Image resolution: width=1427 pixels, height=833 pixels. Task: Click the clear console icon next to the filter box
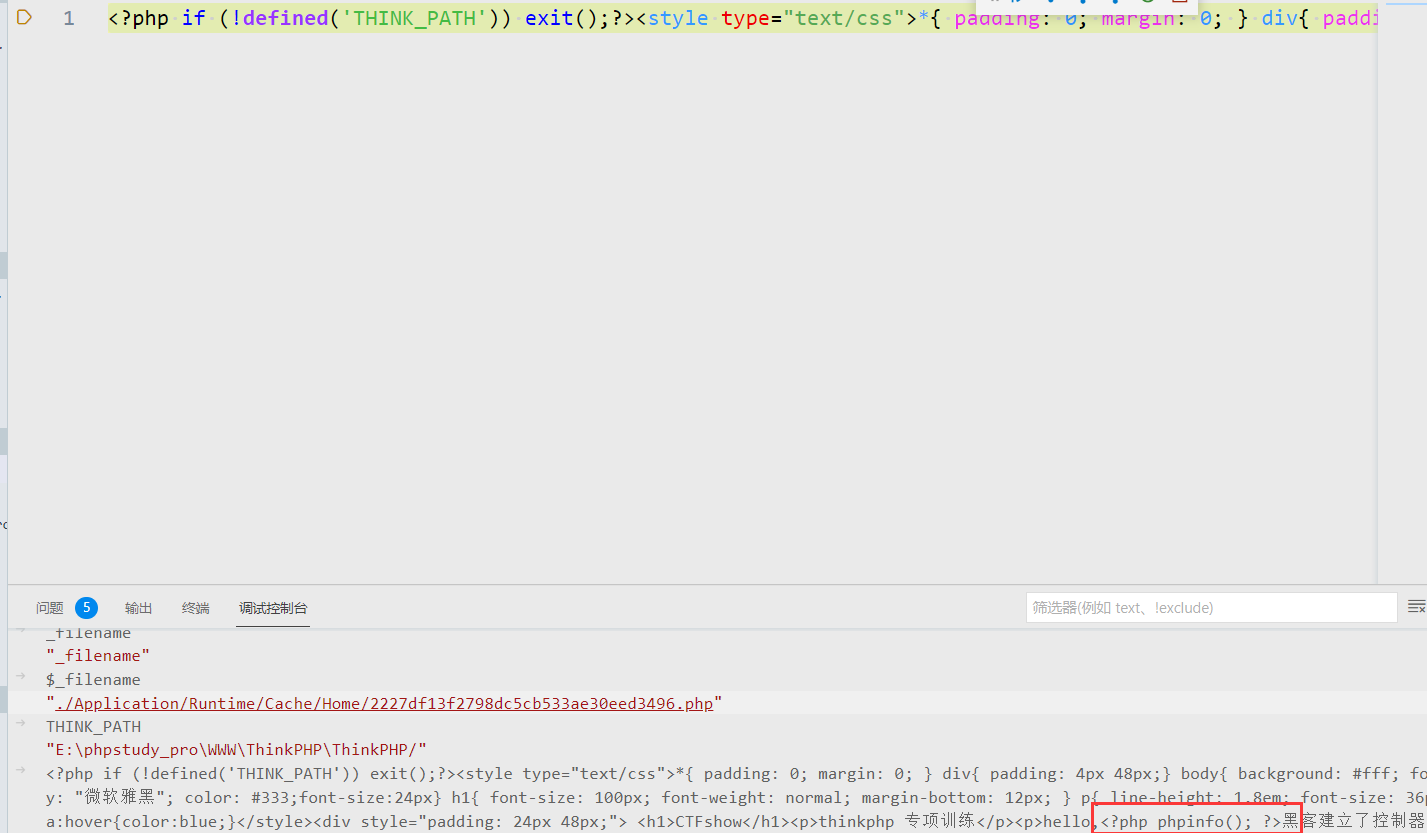pos(1416,607)
